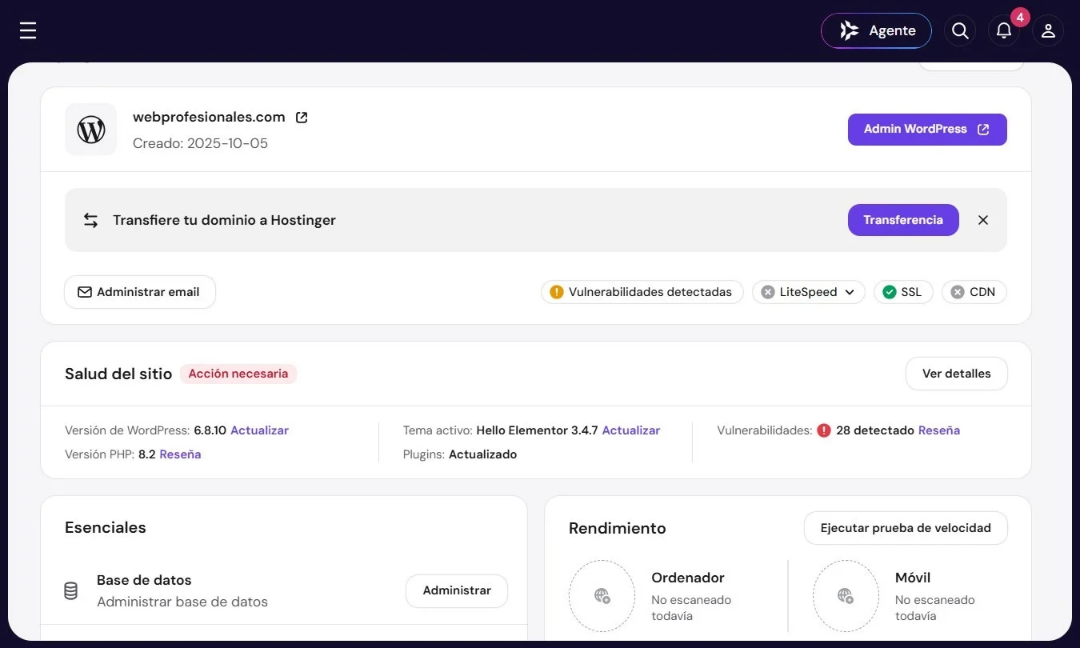This screenshot has width=1080, height=650.
Task: Click the Plugins: Actualizado status text
Action: [x=460, y=454]
